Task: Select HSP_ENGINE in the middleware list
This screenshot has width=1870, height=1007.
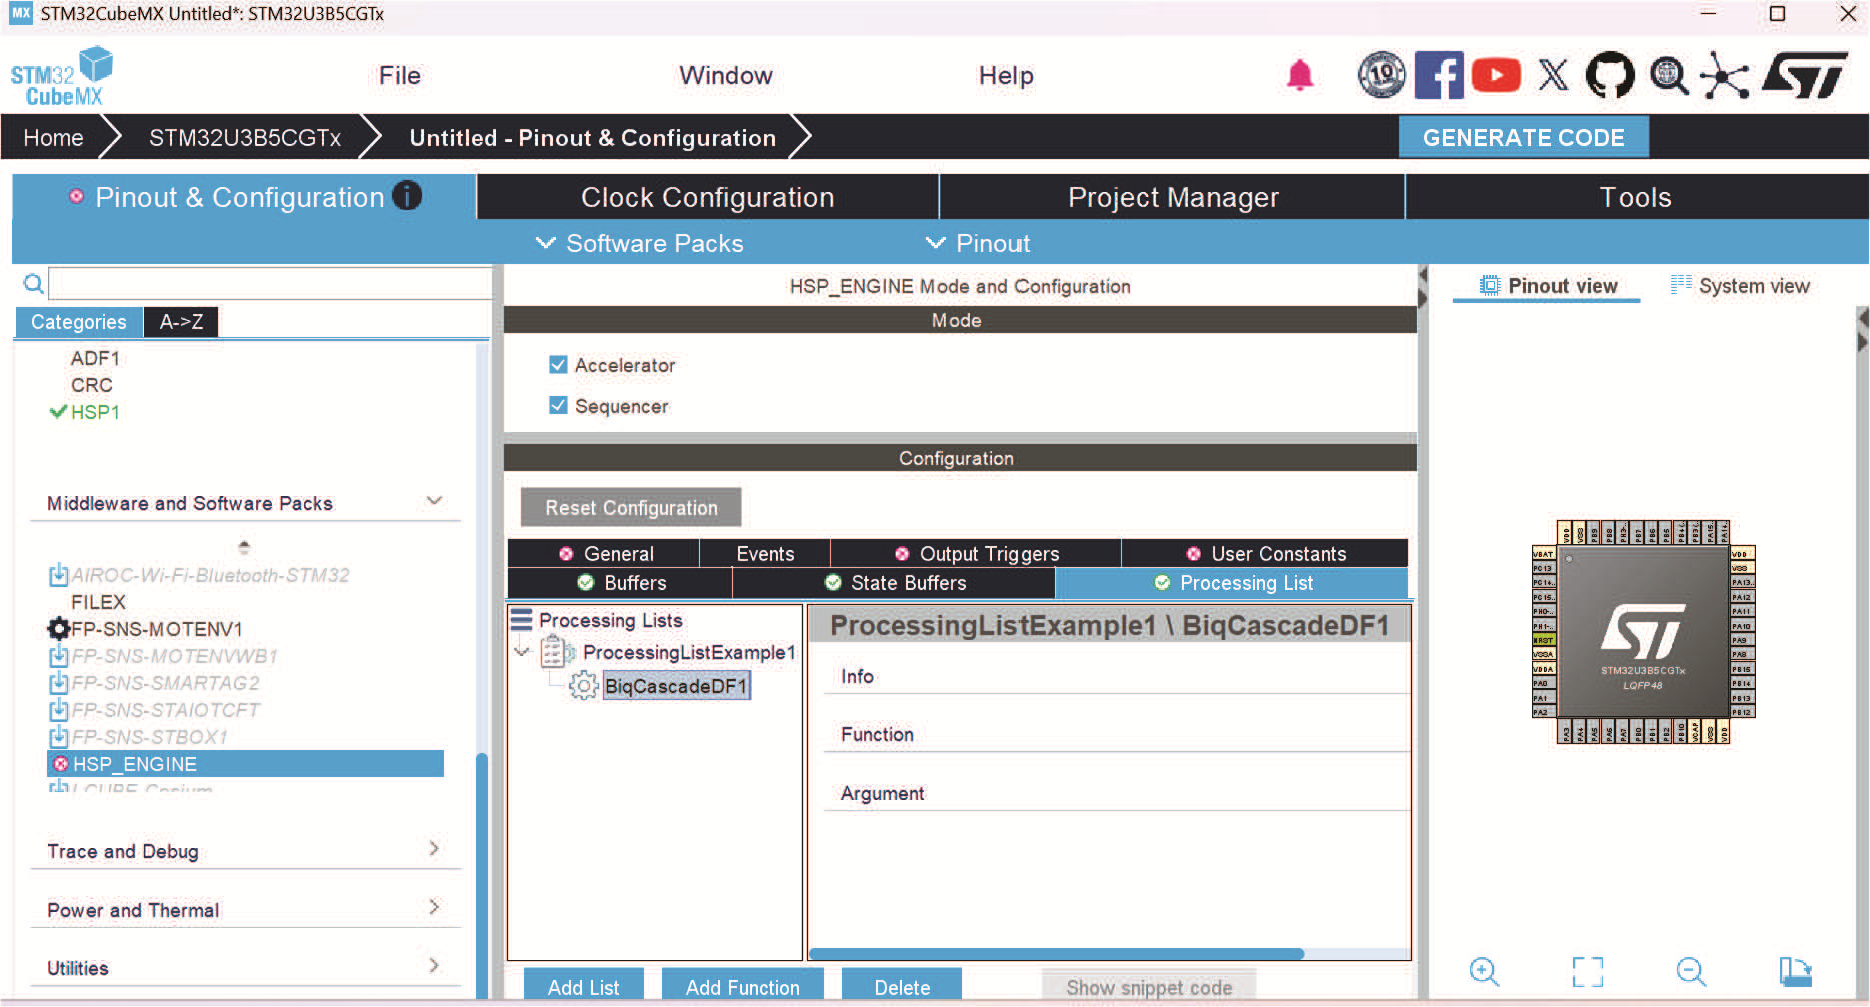Action: pyautogui.click(x=246, y=764)
